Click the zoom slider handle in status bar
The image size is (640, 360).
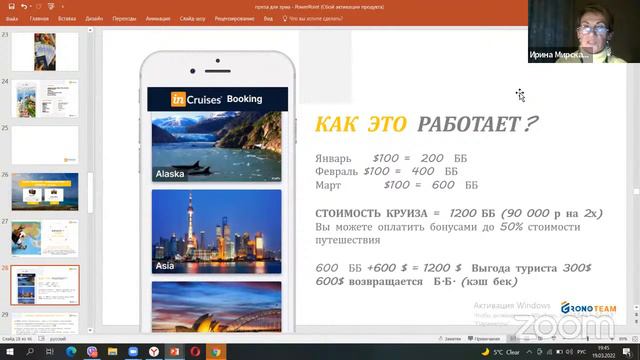587,339
